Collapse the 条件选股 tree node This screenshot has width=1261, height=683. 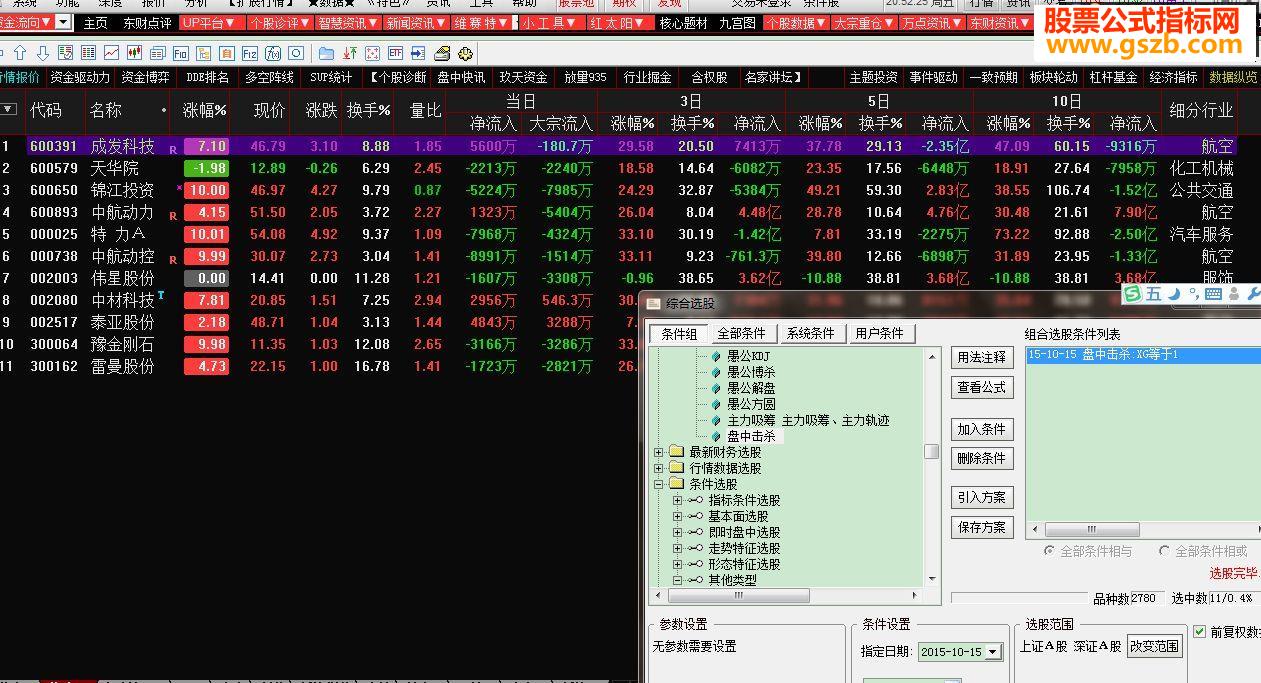pos(659,485)
